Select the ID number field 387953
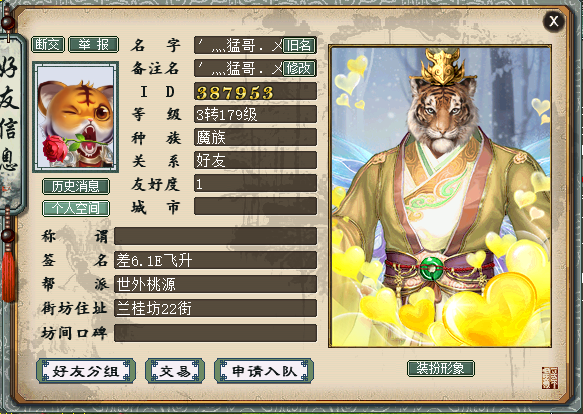The image size is (583, 414). click(255, 92)
